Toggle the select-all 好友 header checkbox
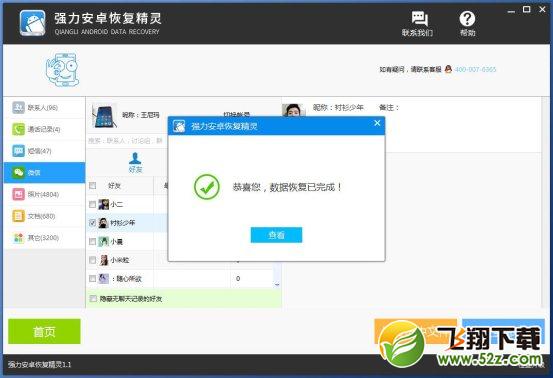The image size is (553, 378). [x=92, y=185]
